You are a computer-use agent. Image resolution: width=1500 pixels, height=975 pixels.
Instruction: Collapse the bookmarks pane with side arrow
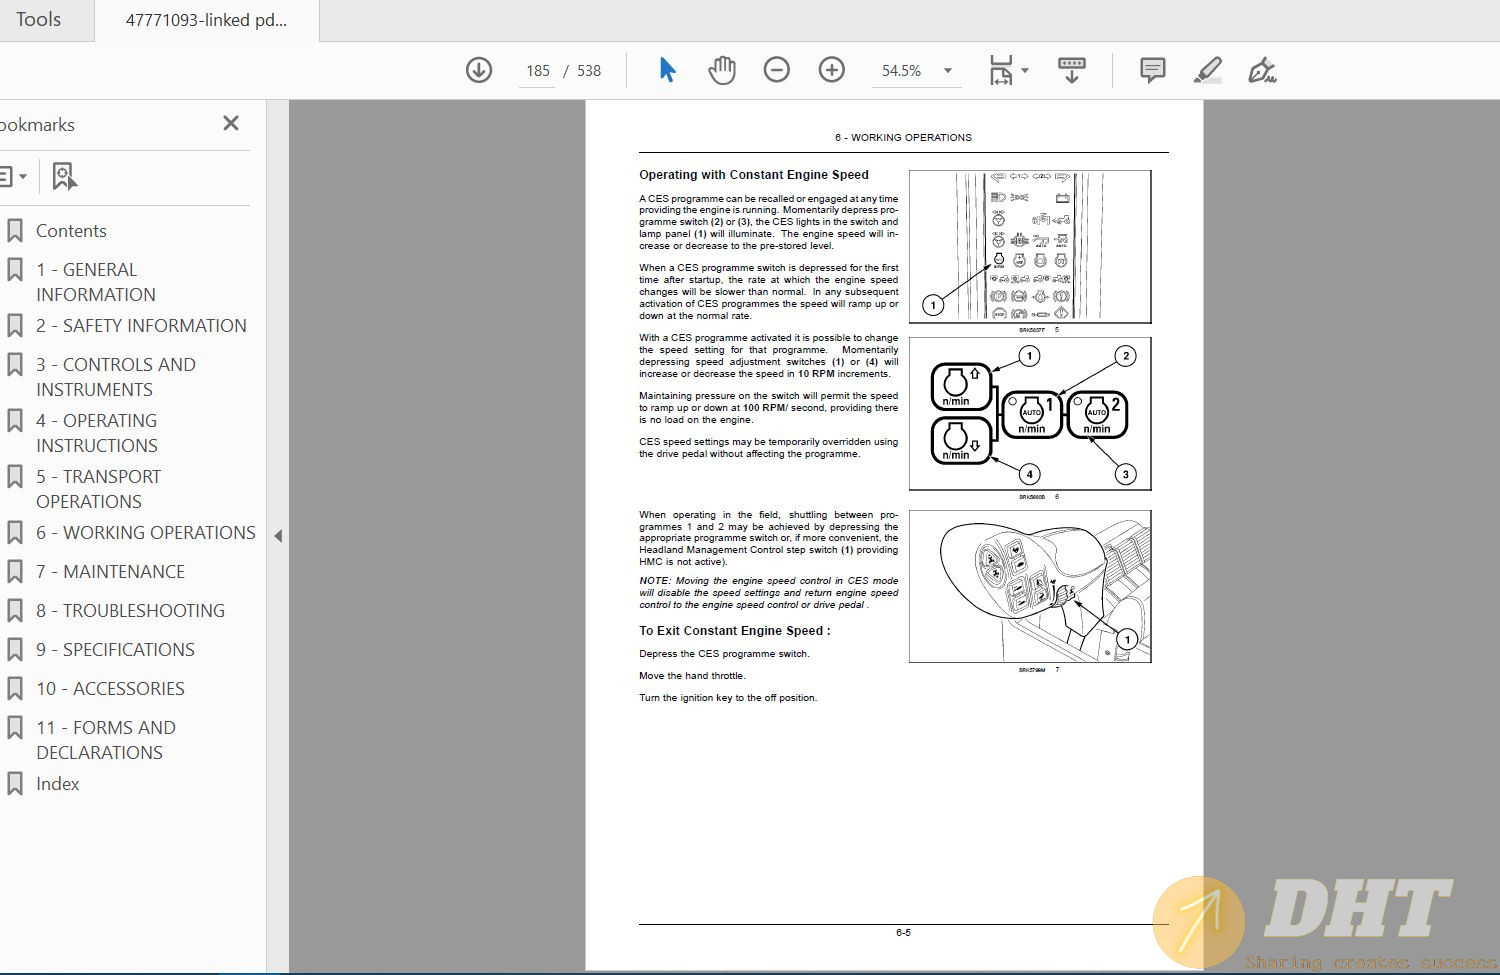(278, 536)
